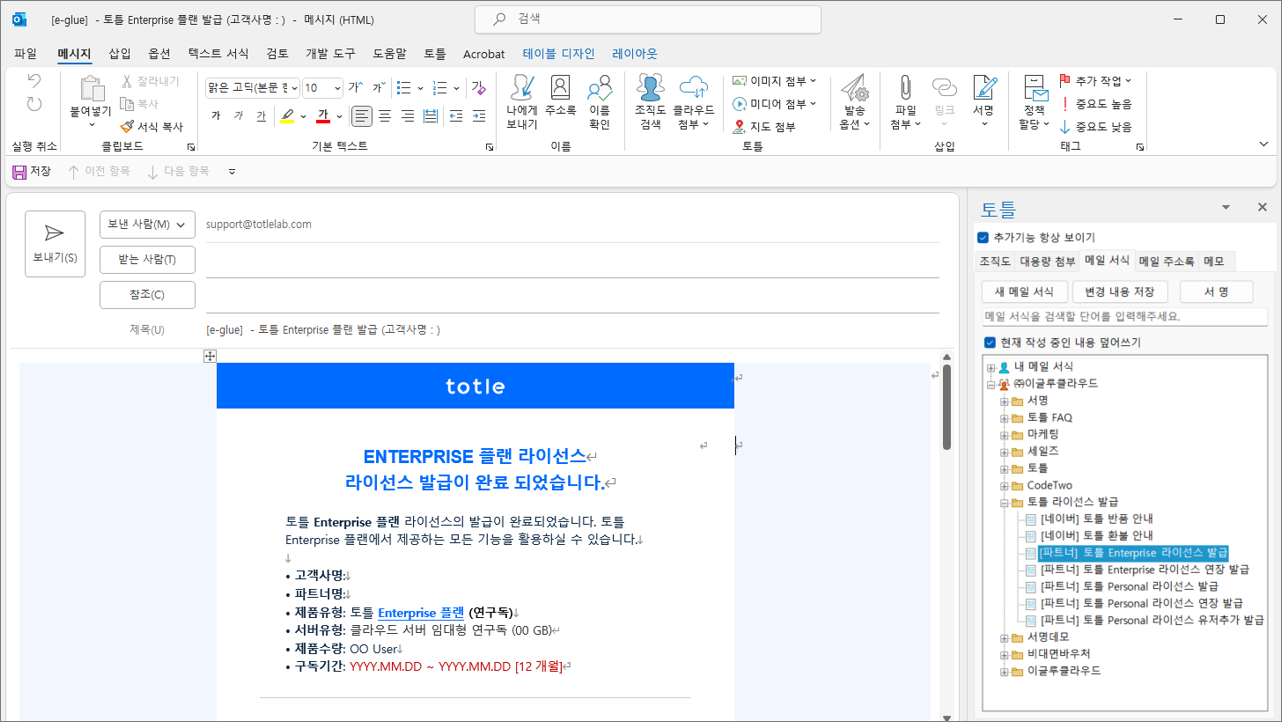The height and width of the screenshot is (722, 1282).
Task: Open the 검토 ribbon tab
Action: pos(277,54)
